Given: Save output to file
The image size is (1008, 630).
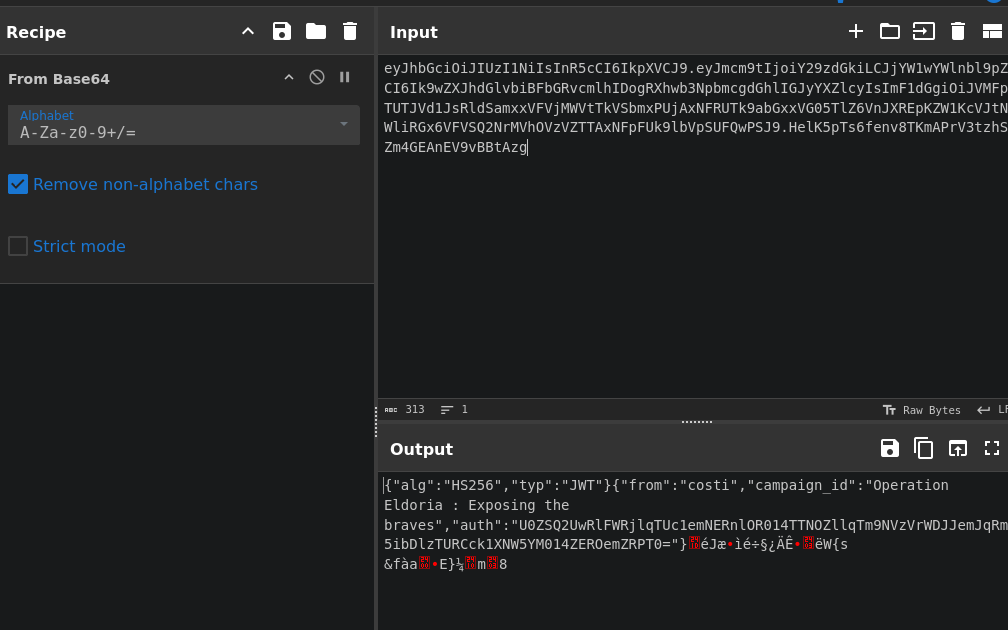Looking at the screenshot, I should 890,448.
